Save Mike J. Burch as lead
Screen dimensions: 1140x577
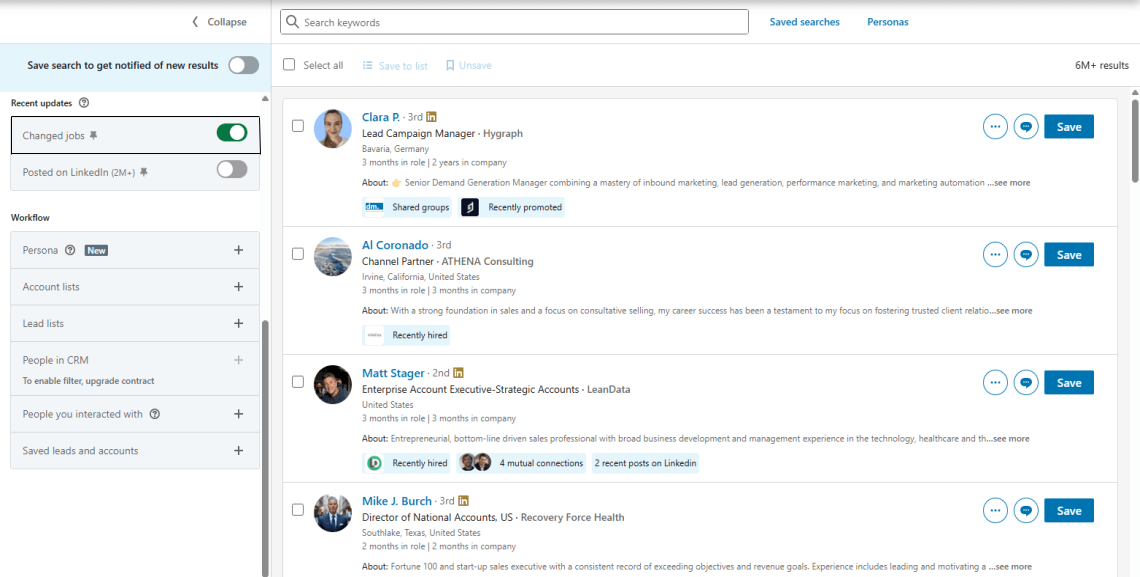click(x=1069, y=510)
